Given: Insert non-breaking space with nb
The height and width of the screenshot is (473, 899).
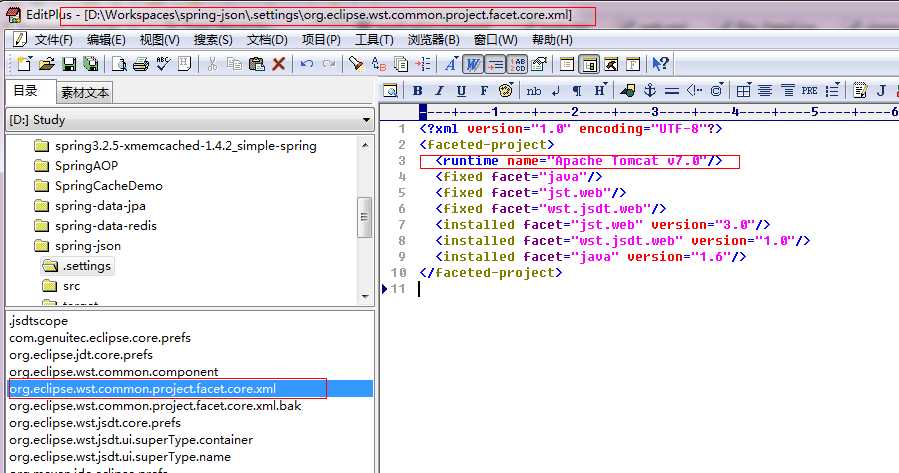Looking at the screenshot, I should 534,90.
